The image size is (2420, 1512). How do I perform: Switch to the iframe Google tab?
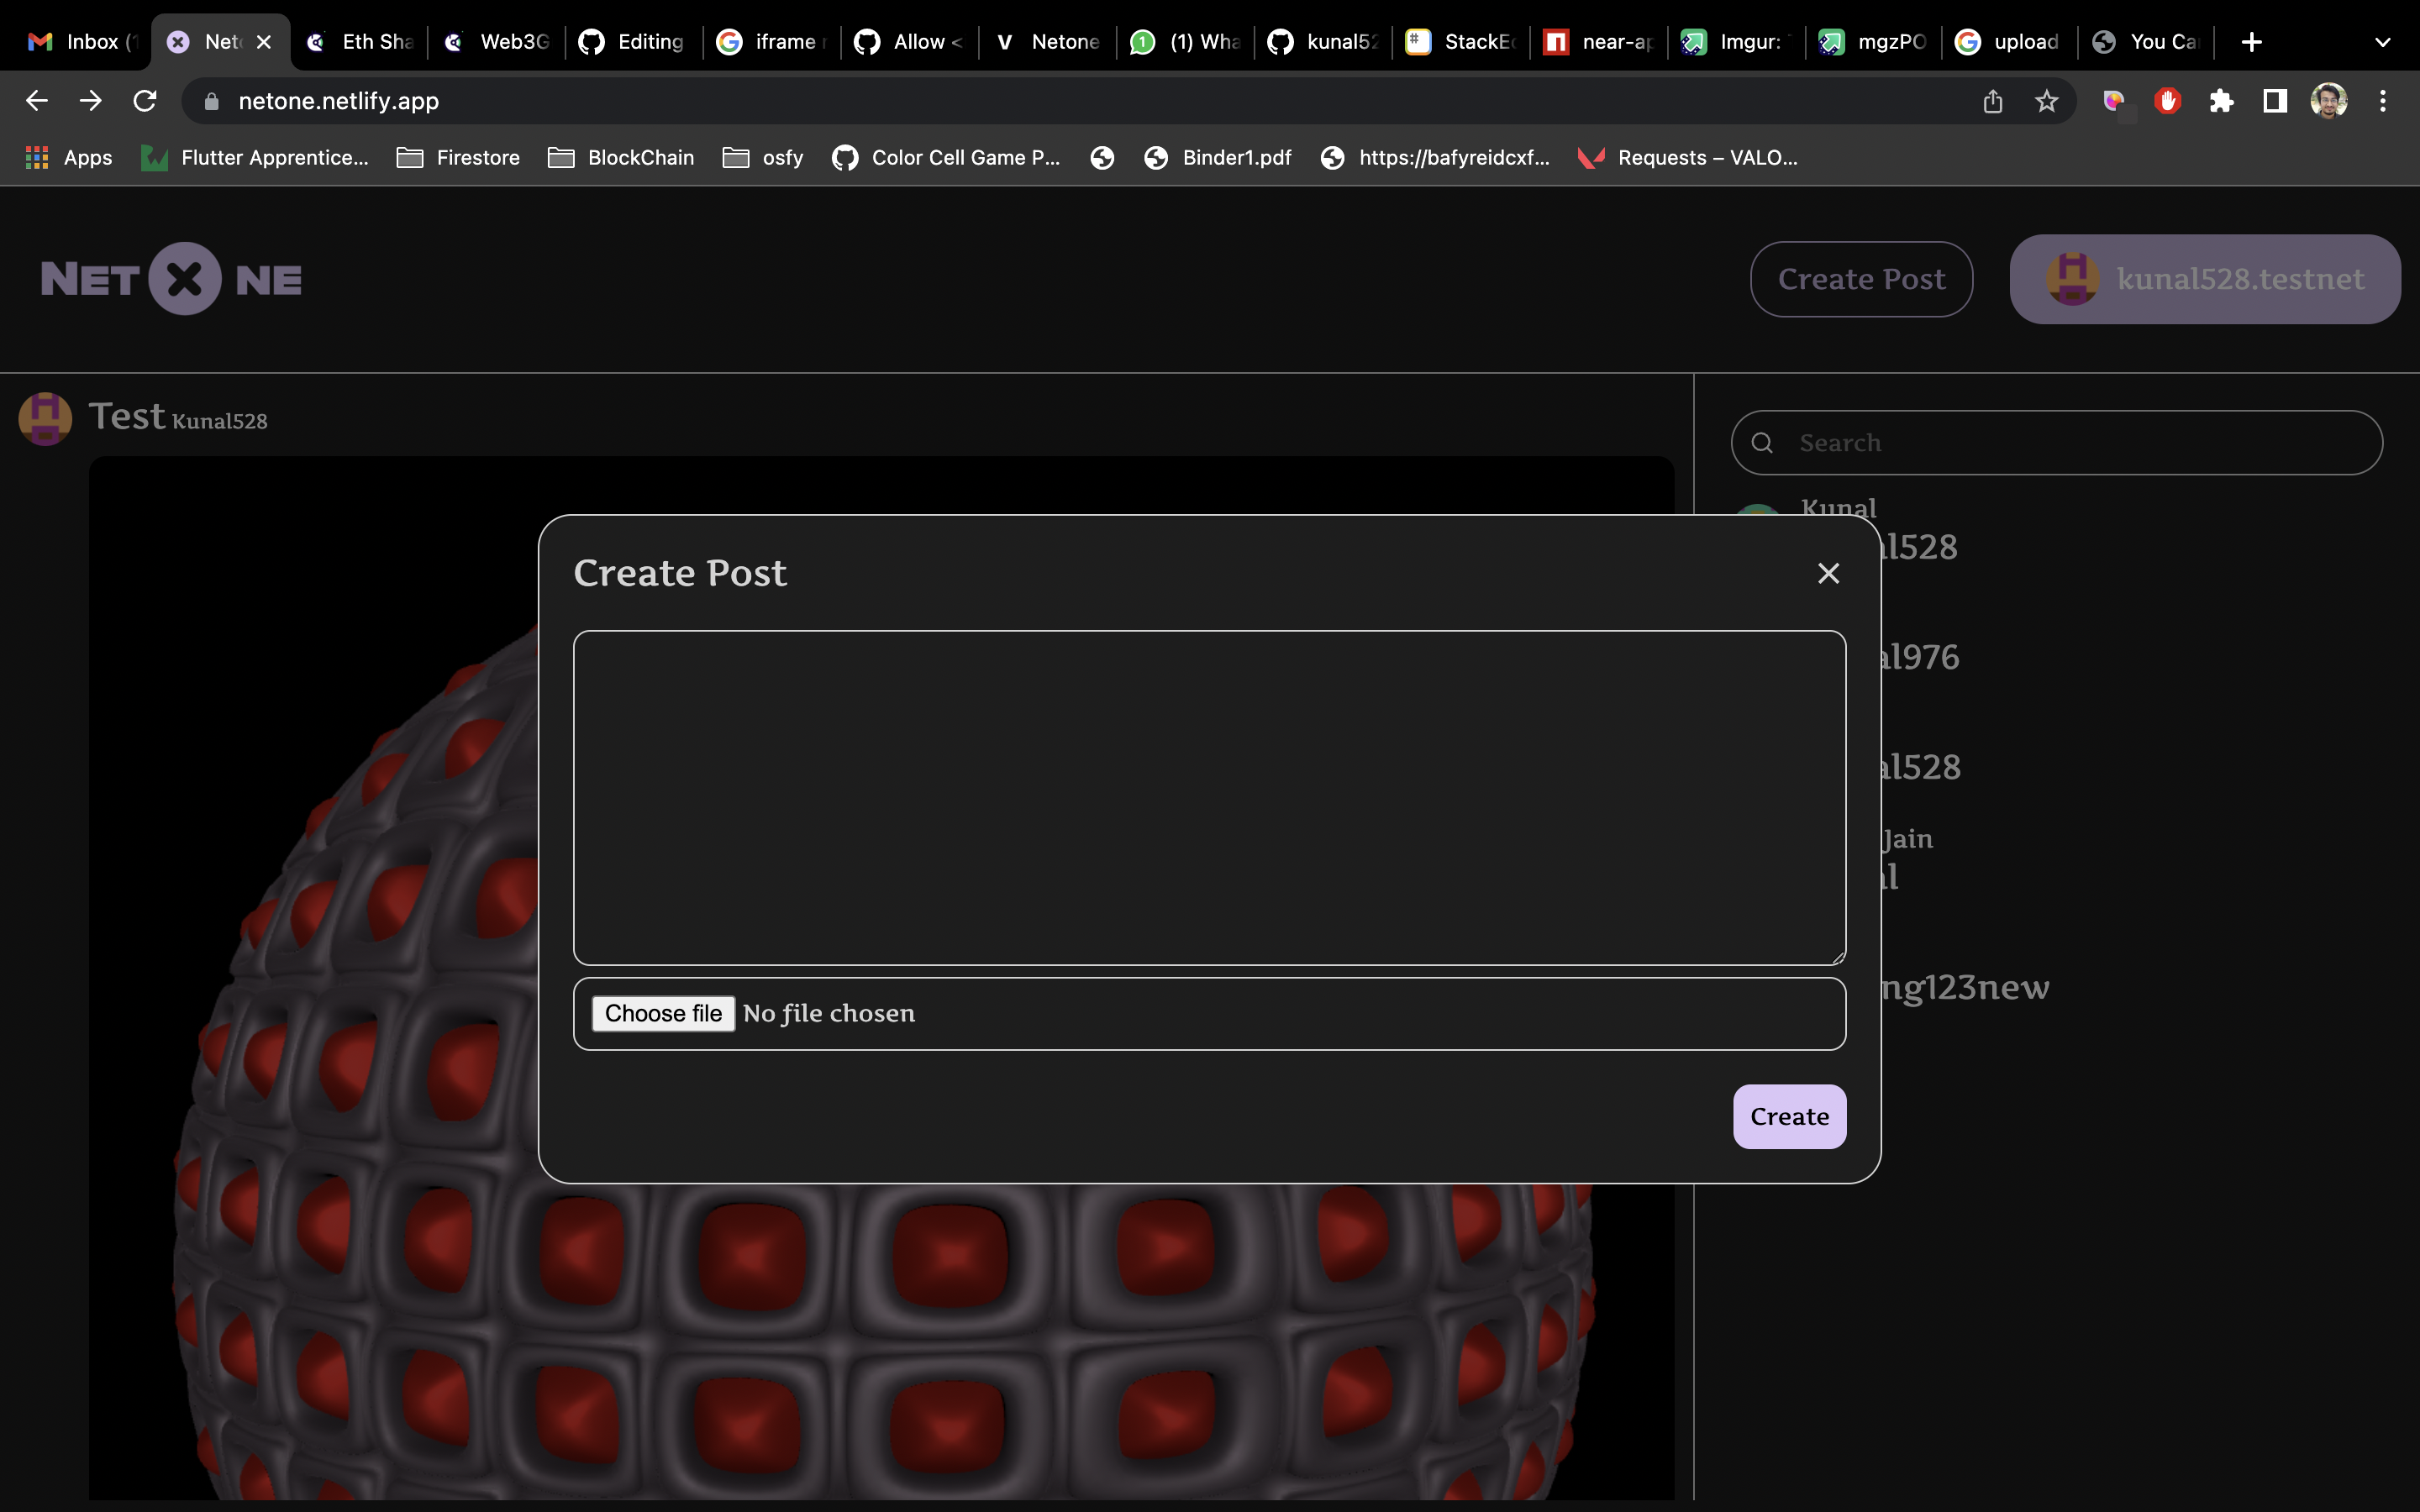coord(774,42)
